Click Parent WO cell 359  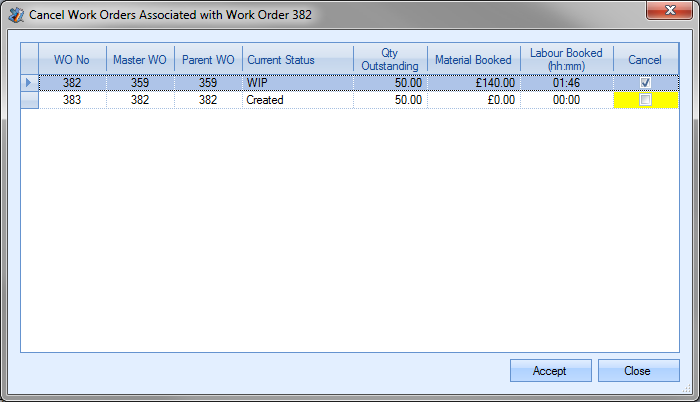pyautogui.click(x=208, y=83)
